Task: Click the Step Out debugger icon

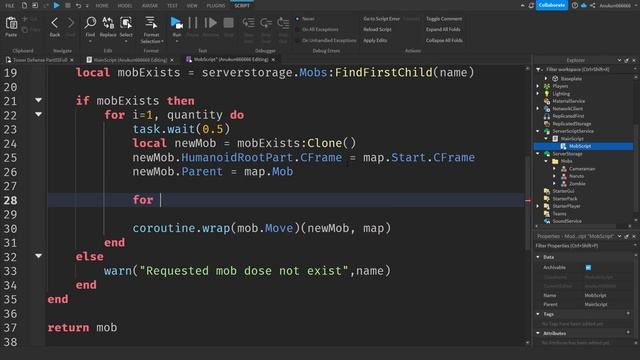Action: pos(283,23)
